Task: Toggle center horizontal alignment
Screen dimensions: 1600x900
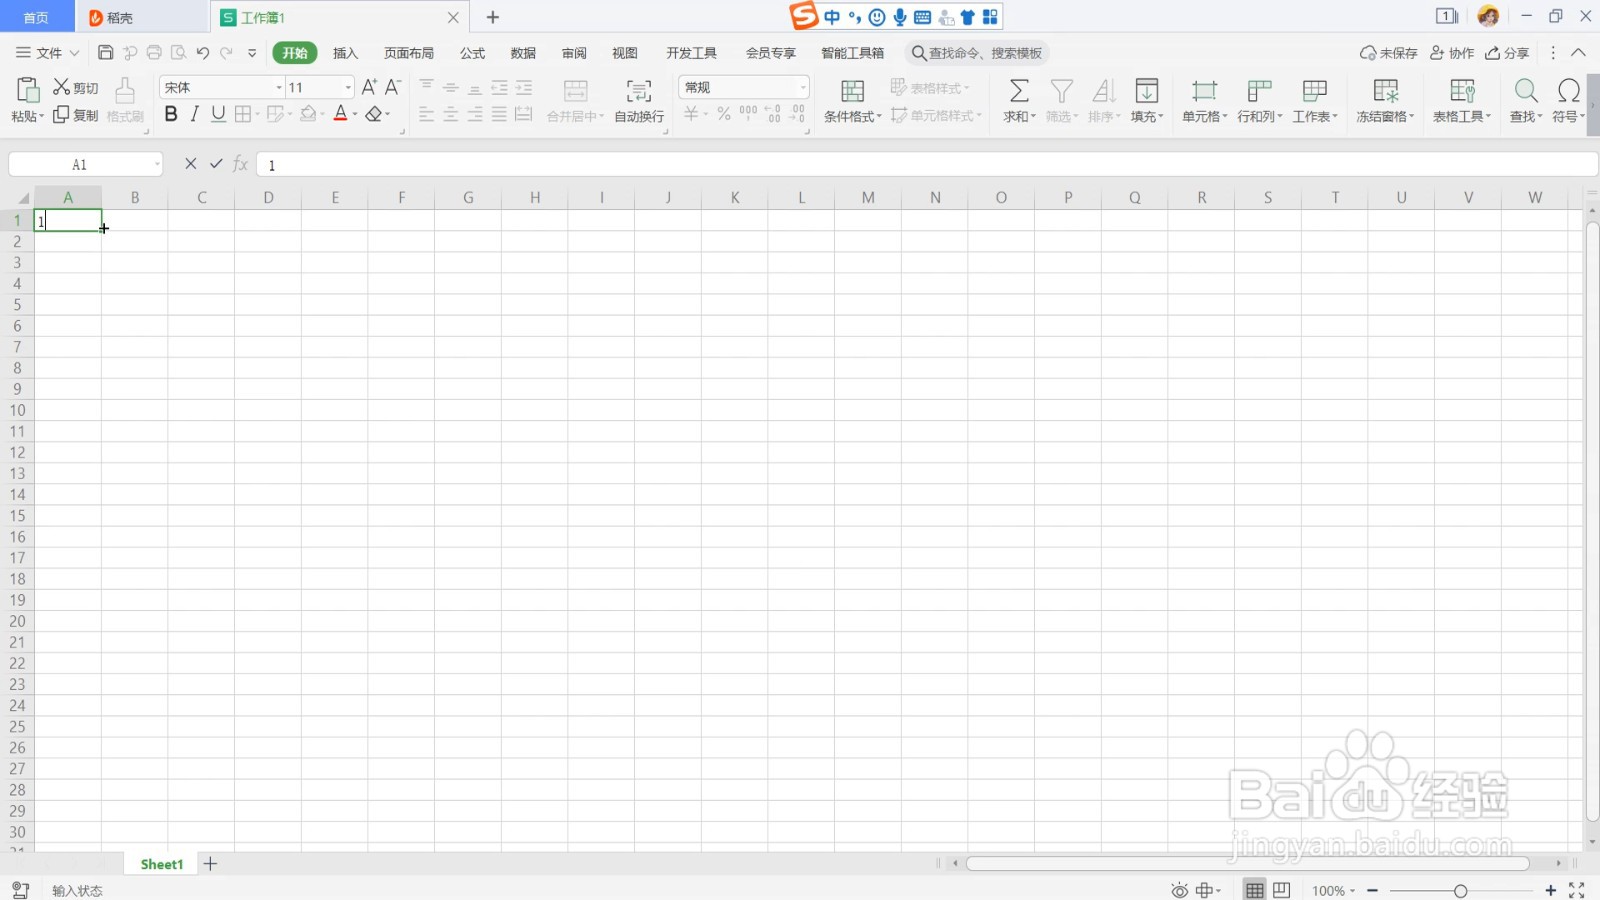Action: point(451,115)
